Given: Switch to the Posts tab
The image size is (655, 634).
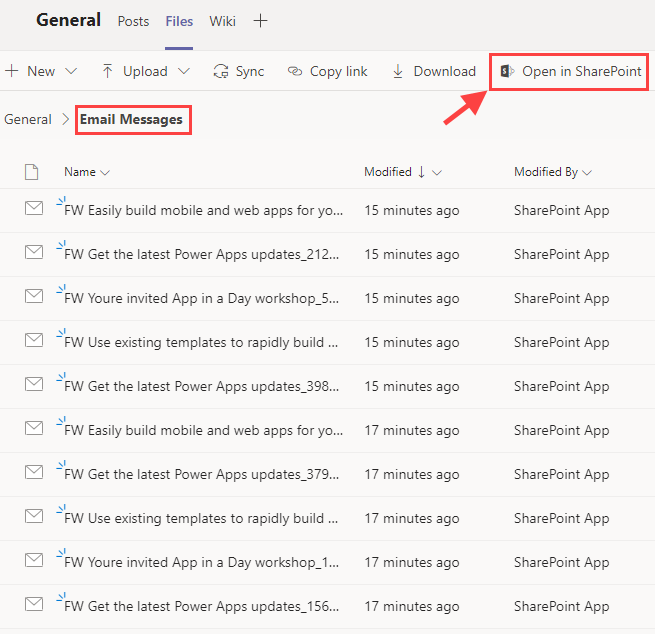Looking at the screenshot, I should (x=133, y=21).
